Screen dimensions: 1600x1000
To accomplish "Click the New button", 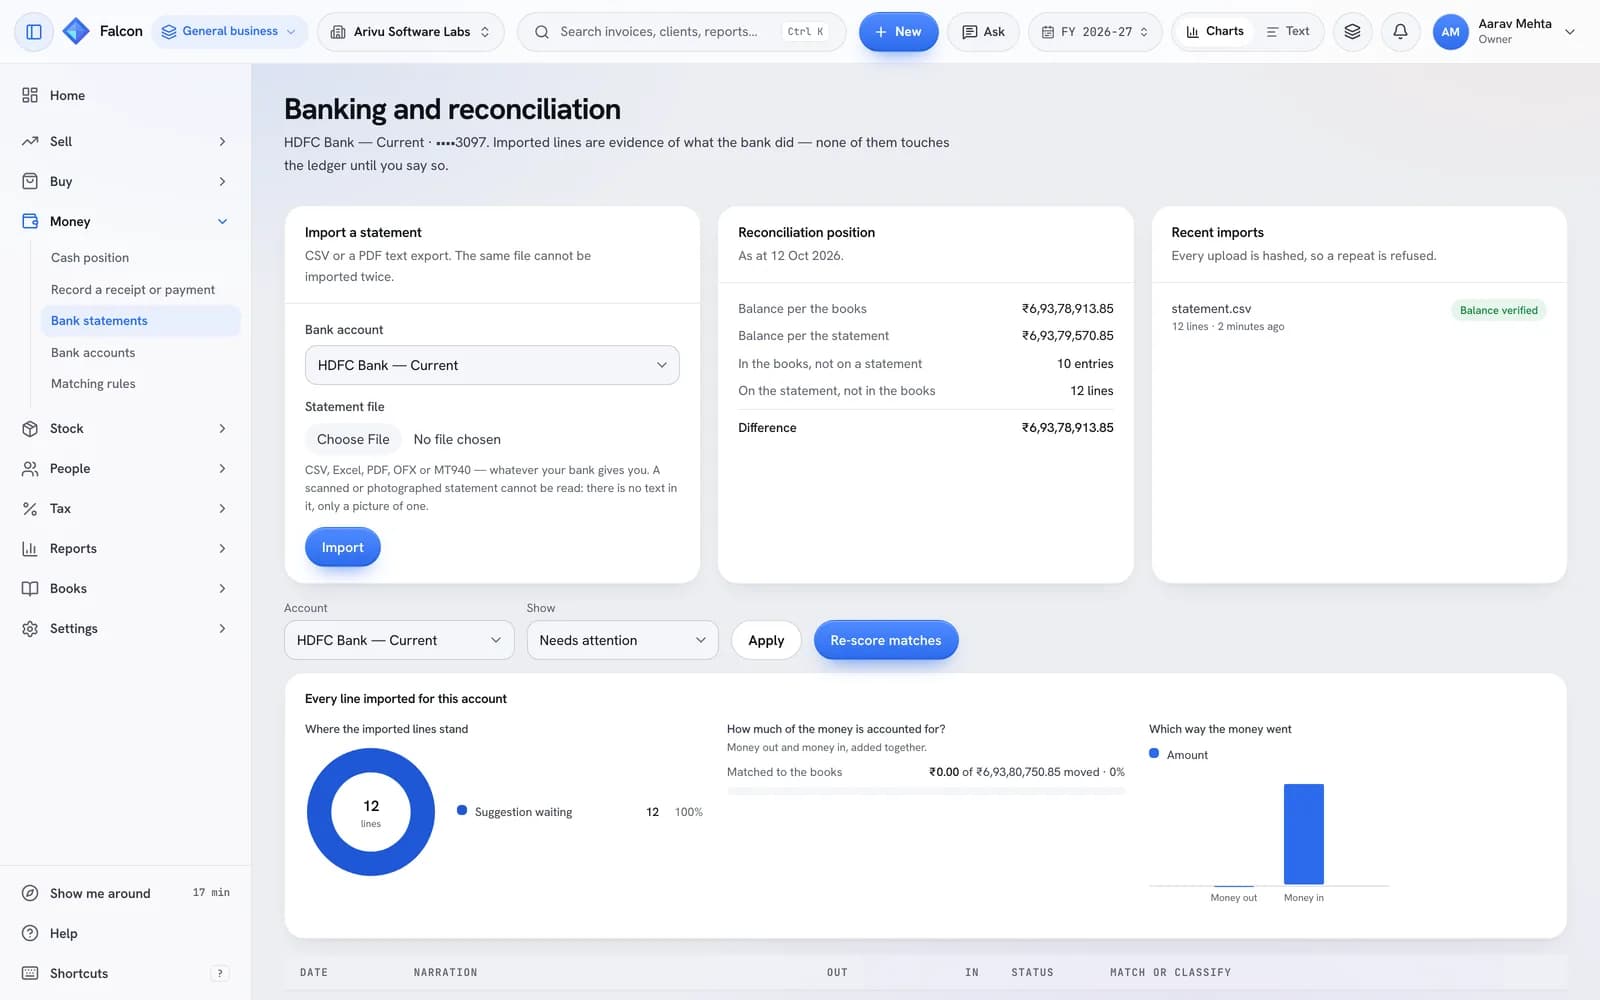I will 898,32.
